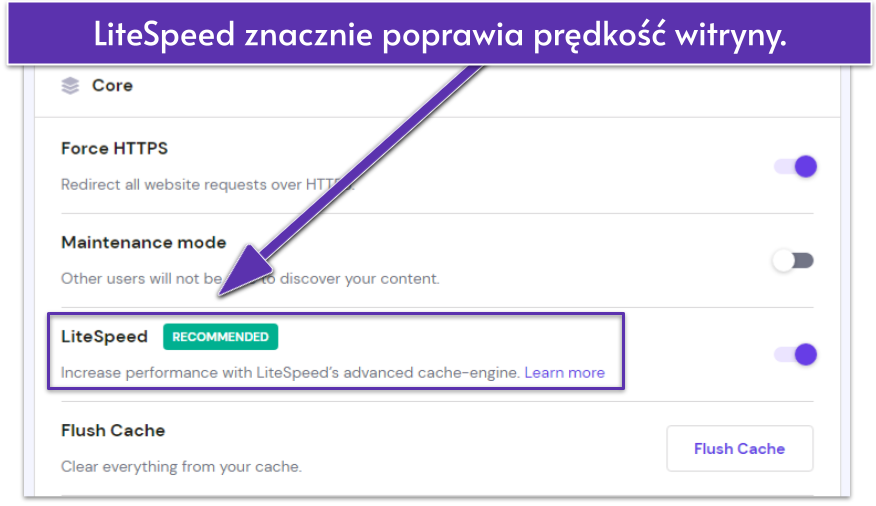876x506 pixels.
Task: Click the Core layers stack icon
Action: (70, 86)
